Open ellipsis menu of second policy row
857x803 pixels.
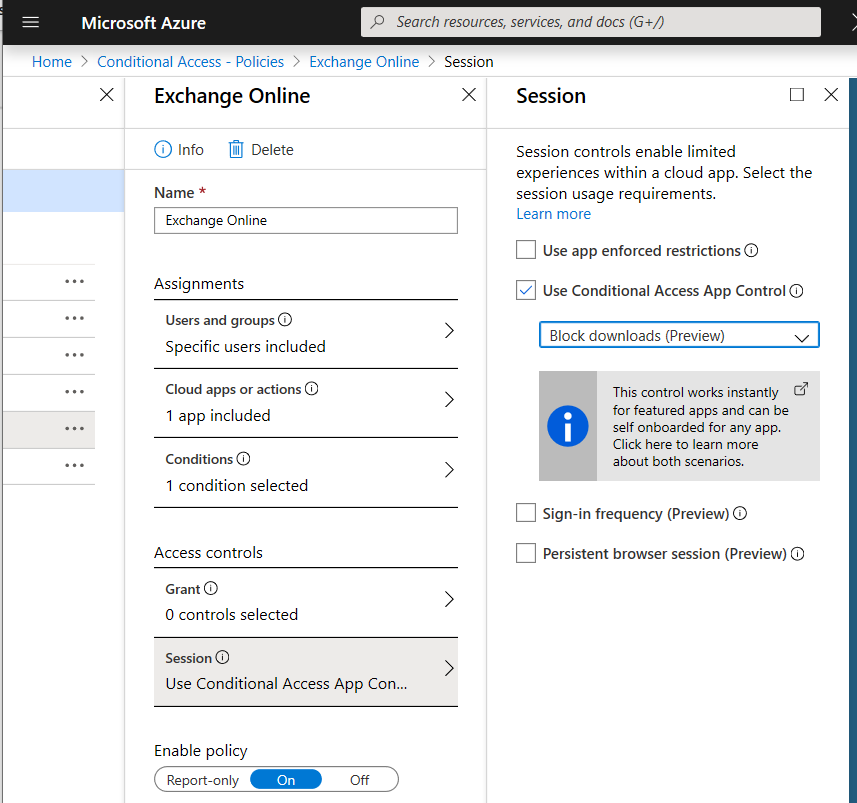pos(74,318)
